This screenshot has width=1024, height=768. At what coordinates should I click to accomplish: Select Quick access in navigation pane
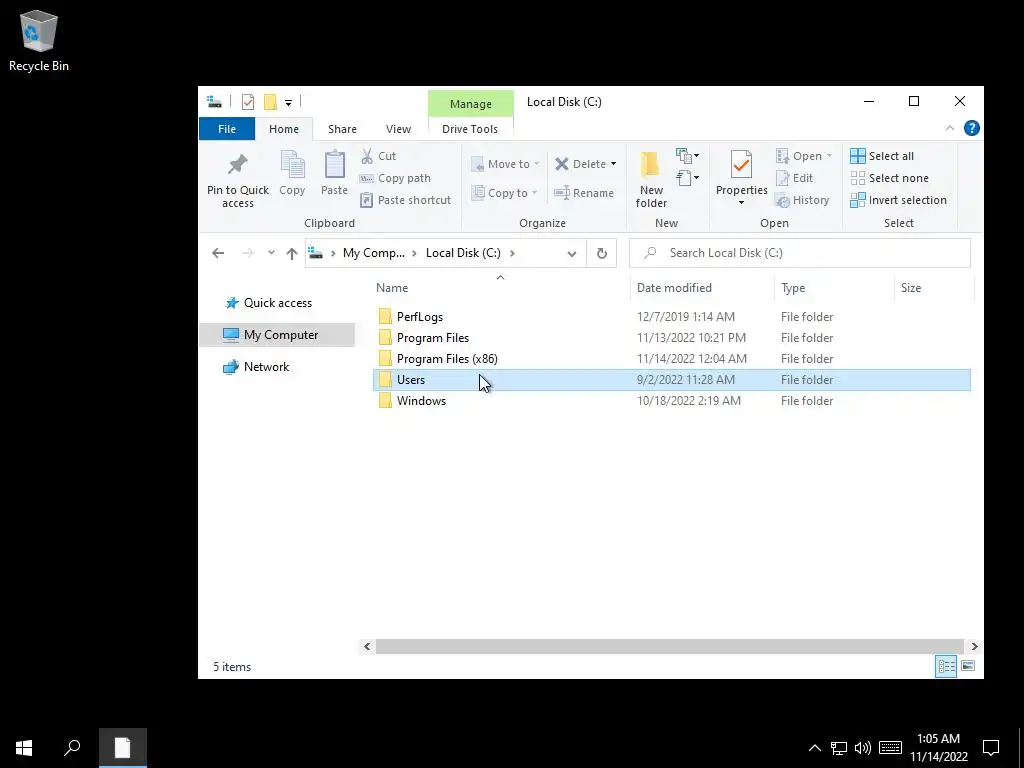[278, 303]
